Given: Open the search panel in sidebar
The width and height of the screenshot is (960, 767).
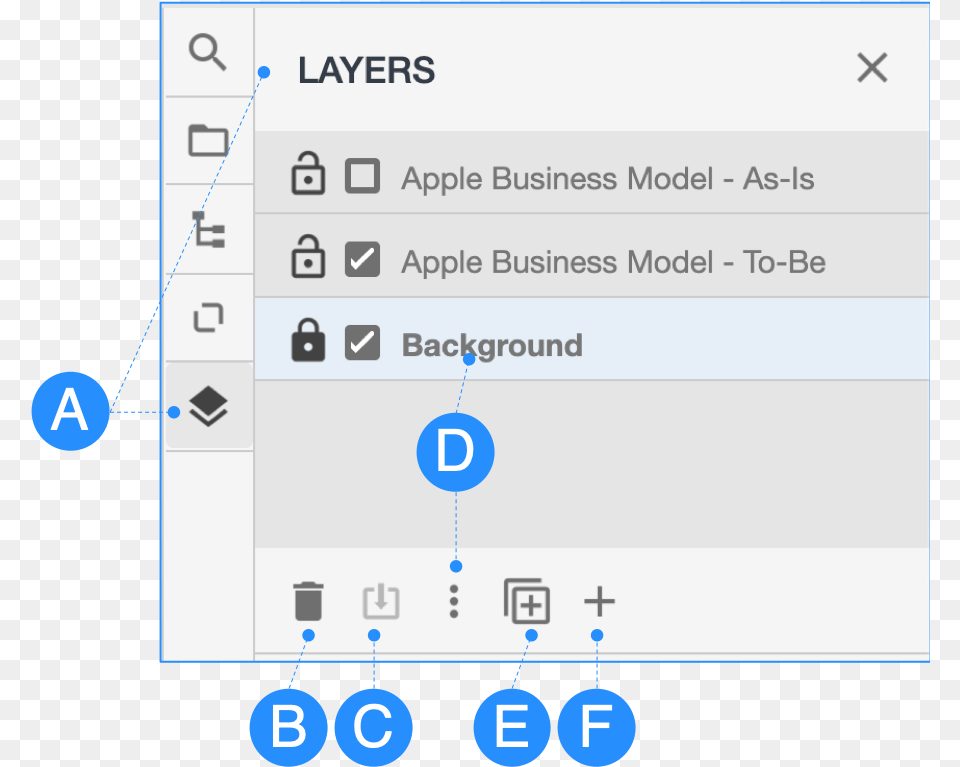Looking at the screenshot, I should pyautogui.click(x=208, y=52).
